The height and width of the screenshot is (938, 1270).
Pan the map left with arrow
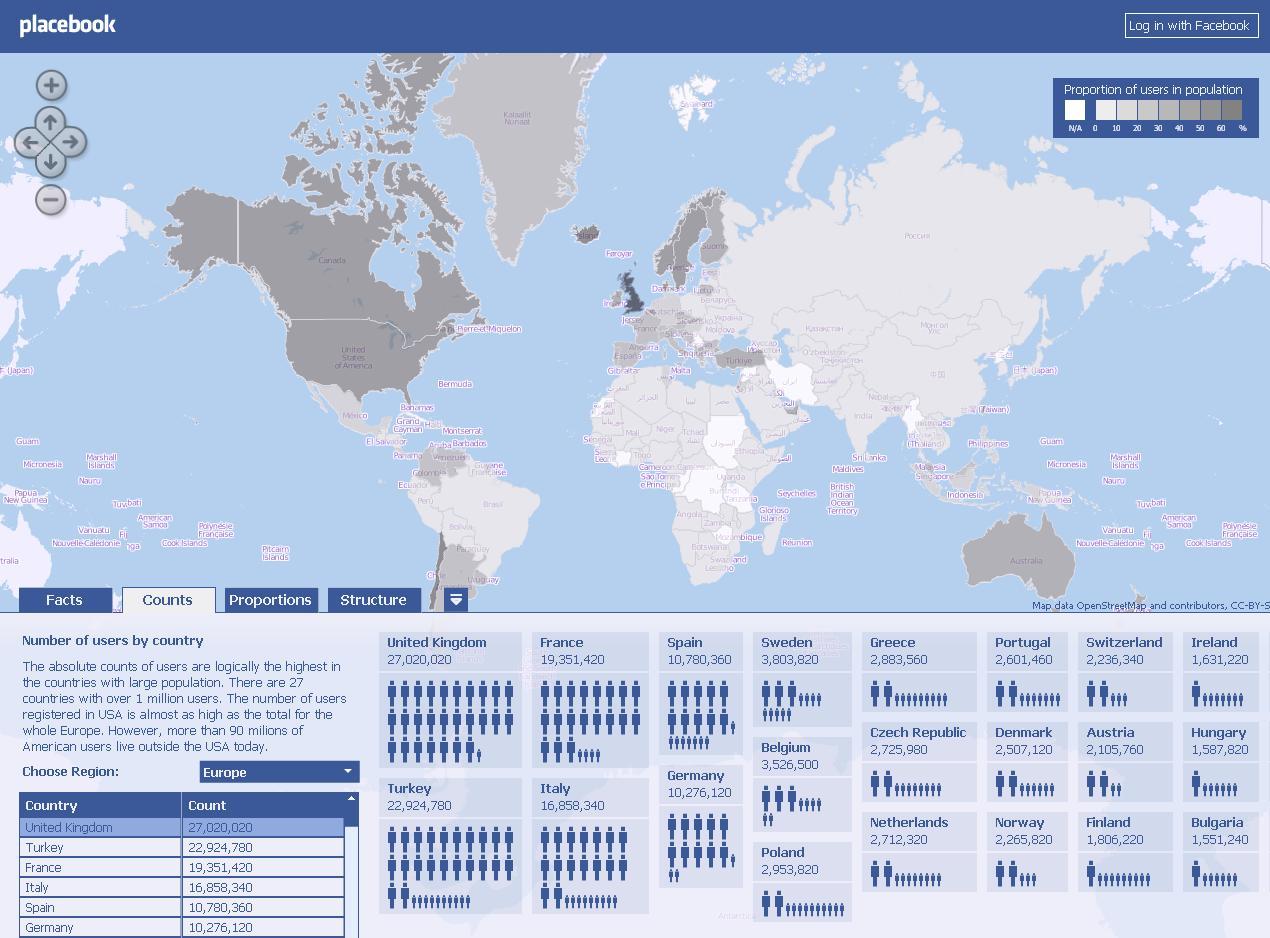(x=29, y=143)
